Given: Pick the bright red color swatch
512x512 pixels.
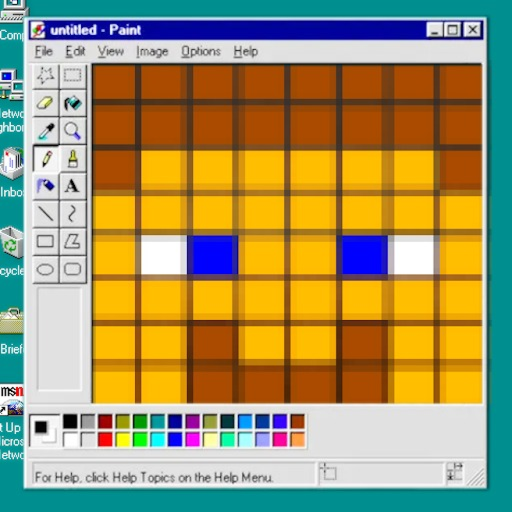Looking at the screenshot, I should coord(105,440).
